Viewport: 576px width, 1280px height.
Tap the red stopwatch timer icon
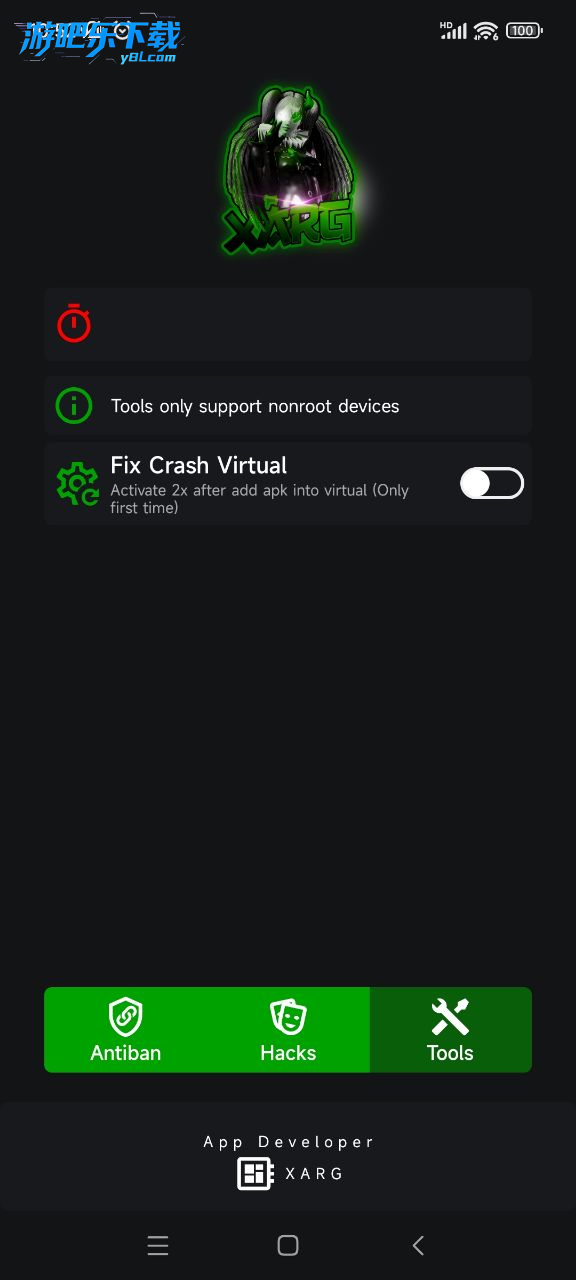click(x=74, y=323)
